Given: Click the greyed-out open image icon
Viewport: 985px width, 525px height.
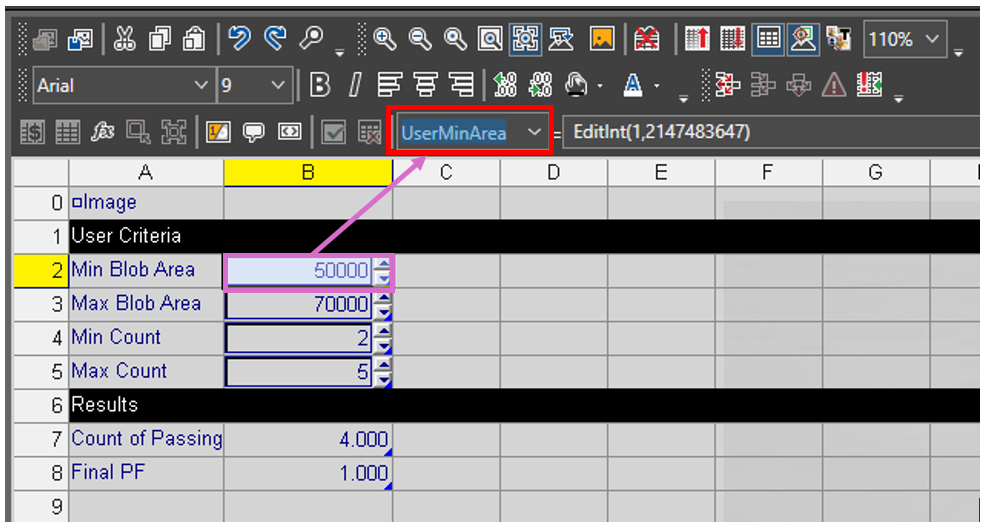Looking at the screenshot, I should [x=45, y=40].
